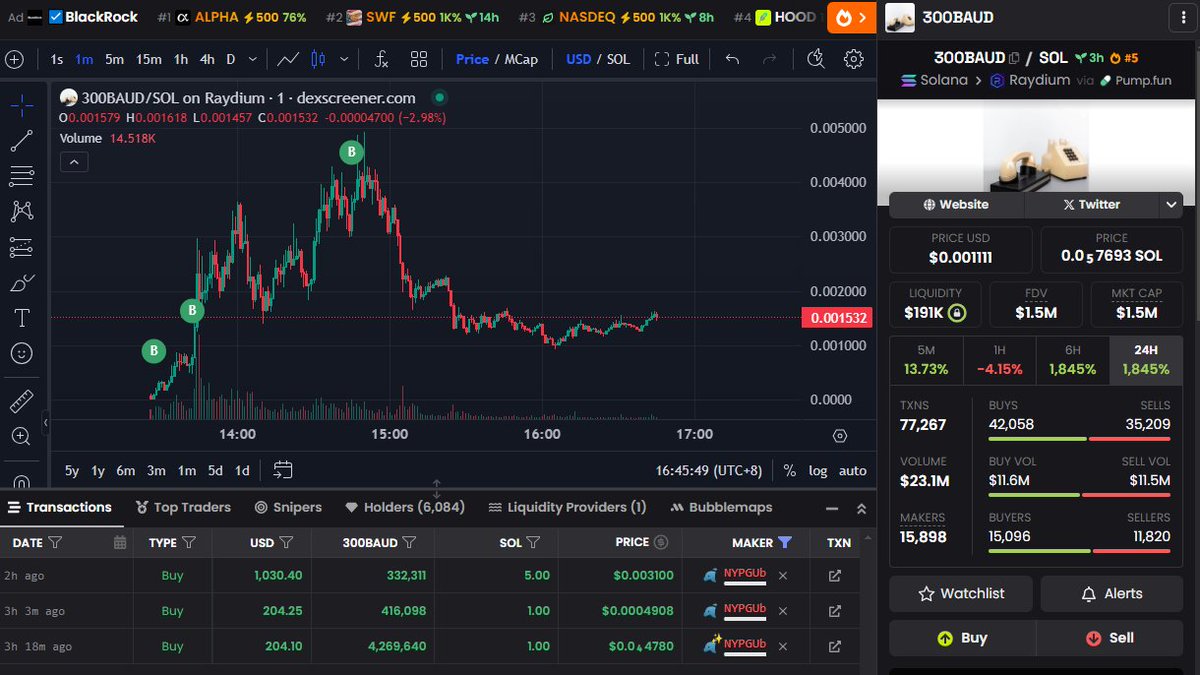
Task: Open the USD column filter
Action: coord(286,542)
